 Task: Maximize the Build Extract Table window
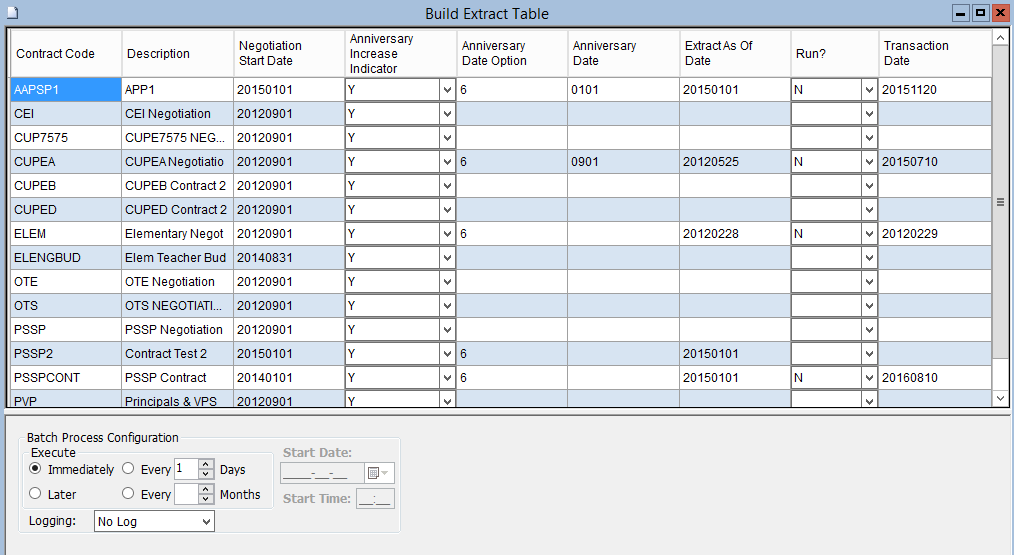click(x=980, y=13)
